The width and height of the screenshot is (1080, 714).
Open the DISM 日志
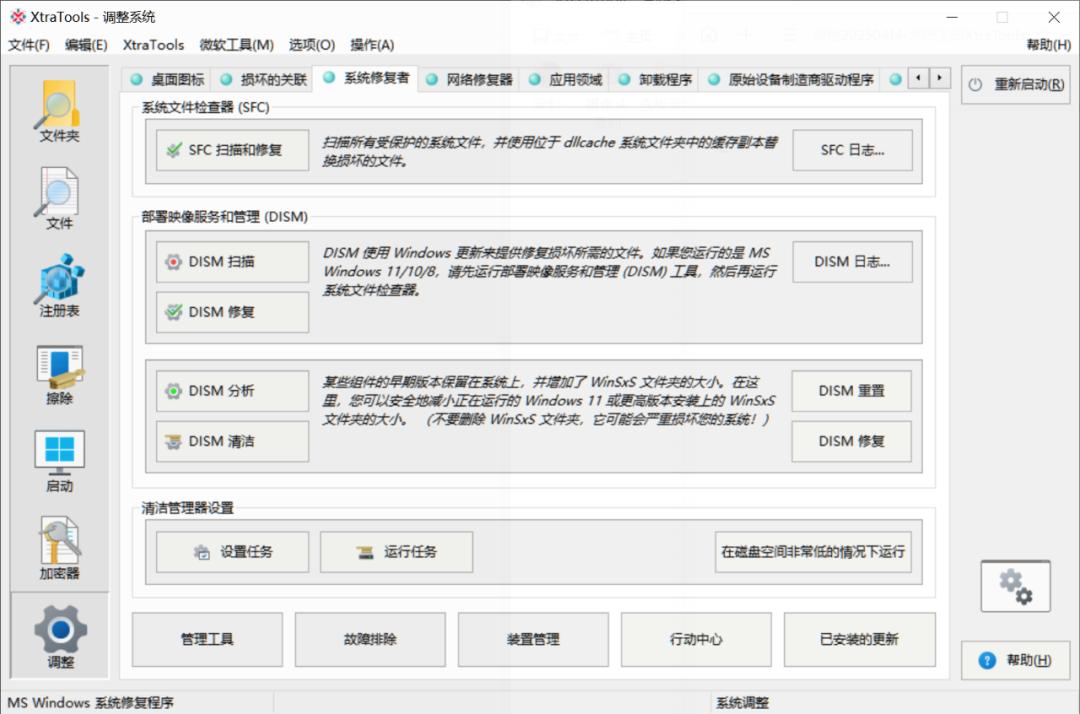click(x=851, y=261)
